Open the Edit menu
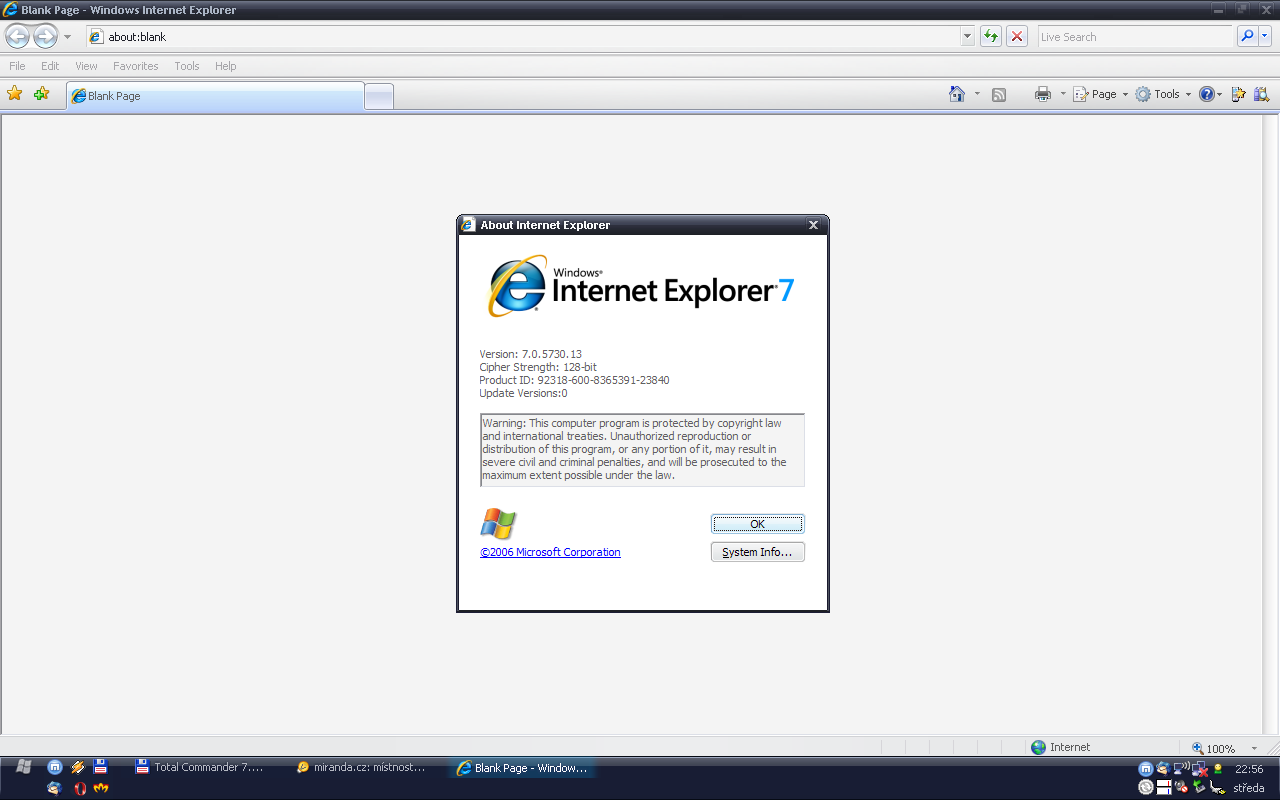Viewport: 1280px width, 800px height. click(x=50, y=66)
